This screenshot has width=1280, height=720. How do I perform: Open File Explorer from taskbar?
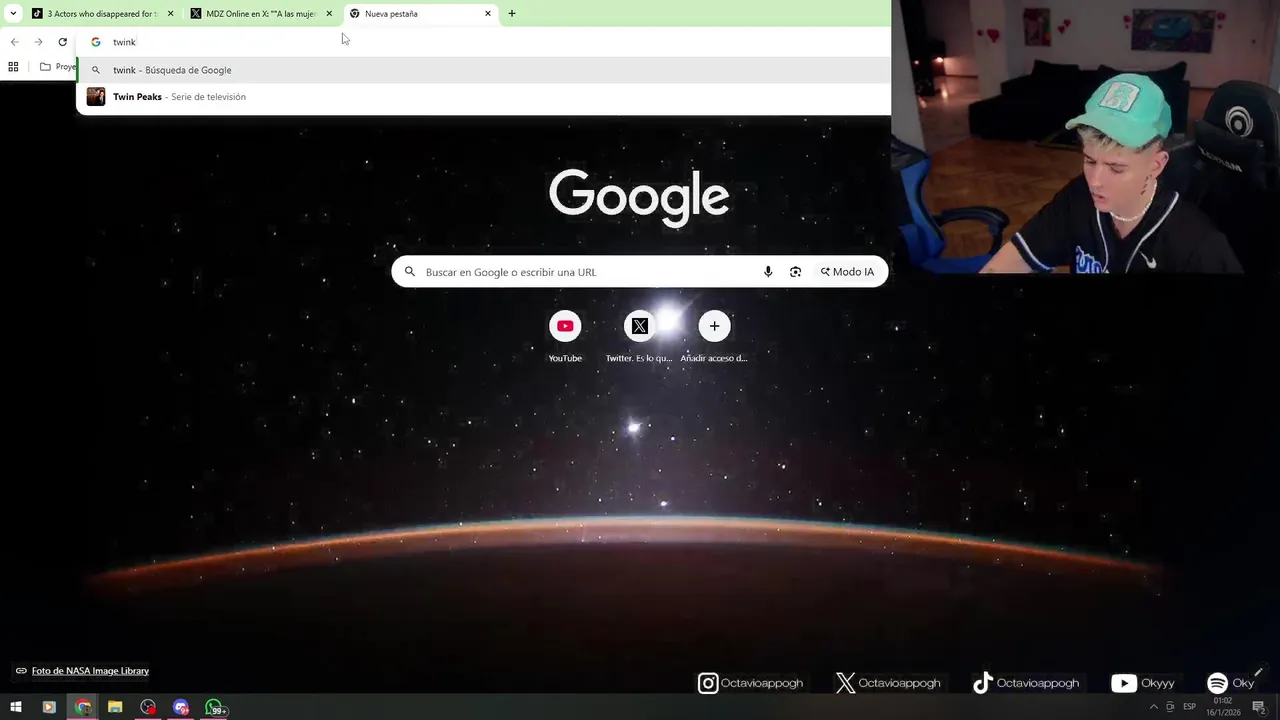point(115,708)
